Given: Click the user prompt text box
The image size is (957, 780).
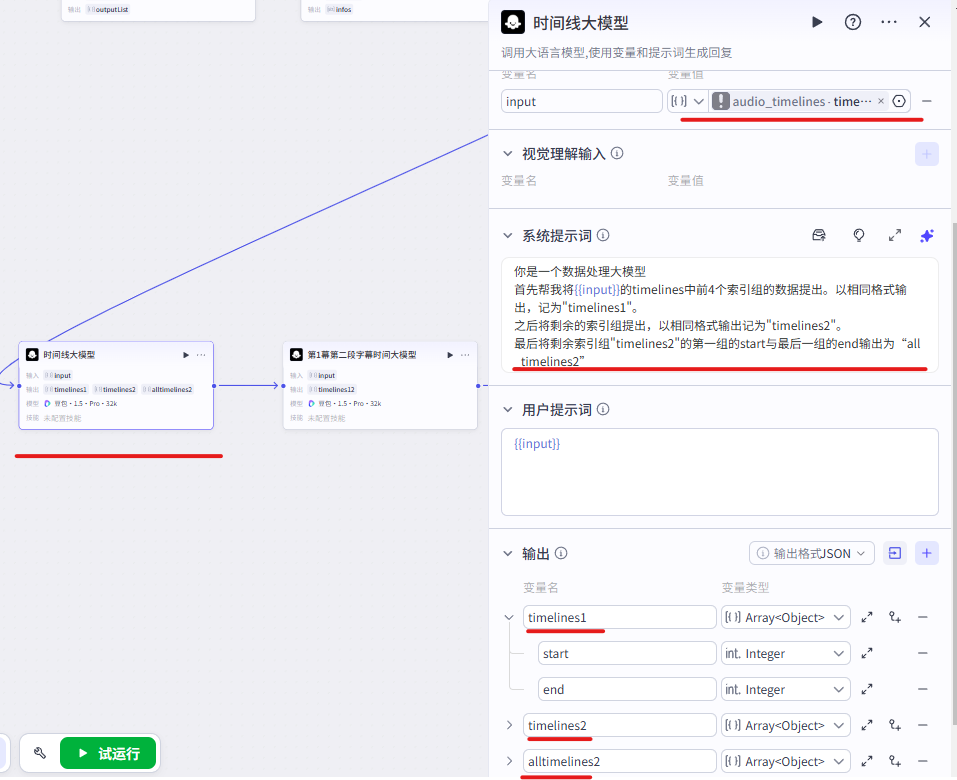Looking at the screenshot, I should pyautogui.click(x=720, y=472).
